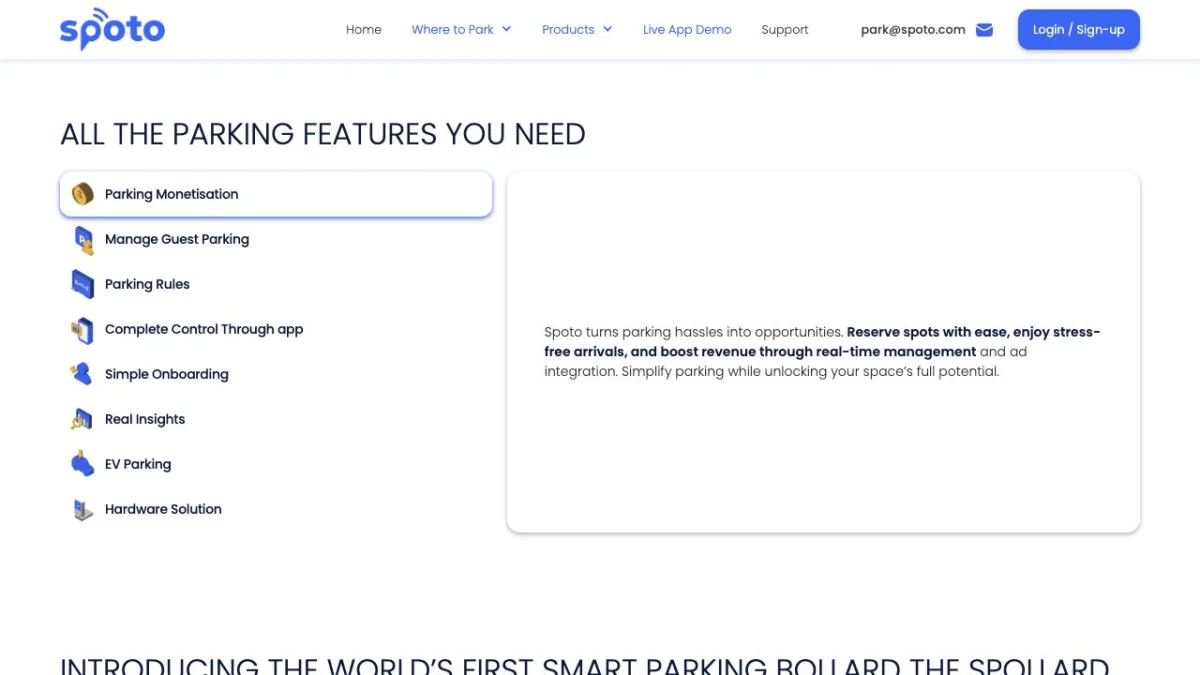Click the Complete Control Through app icon
This screenshot has height=675, width=1200.
[83, 330]
